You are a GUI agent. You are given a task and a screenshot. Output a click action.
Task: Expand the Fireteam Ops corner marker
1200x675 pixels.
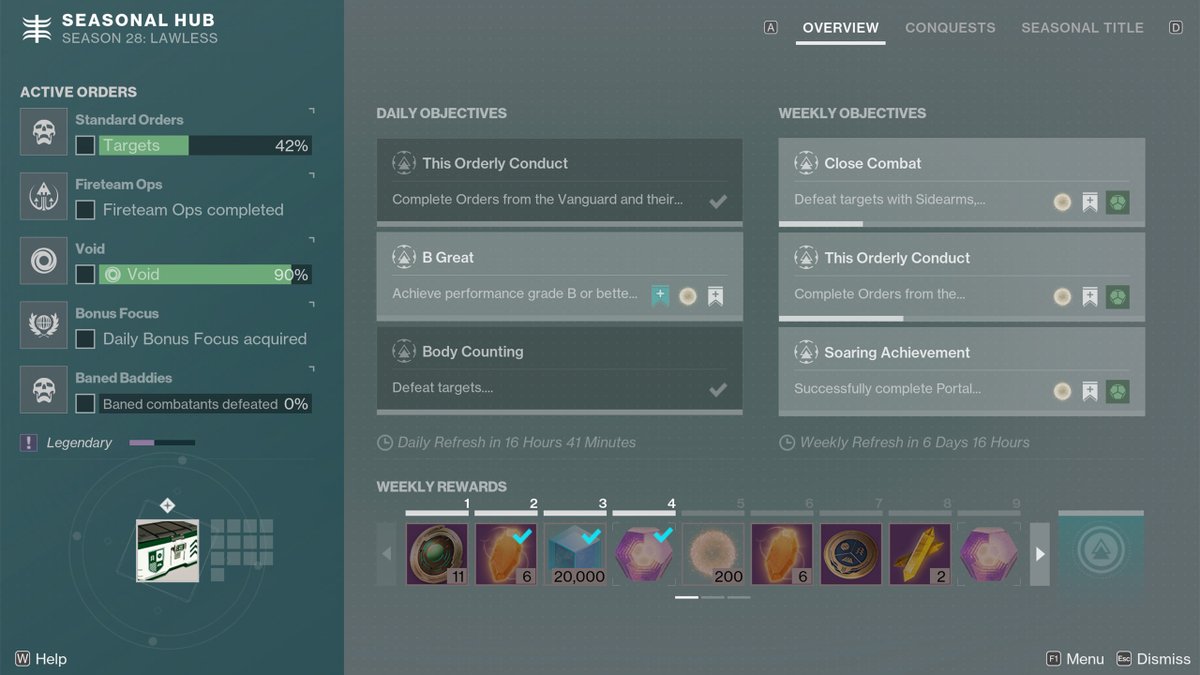coord(311,176)
